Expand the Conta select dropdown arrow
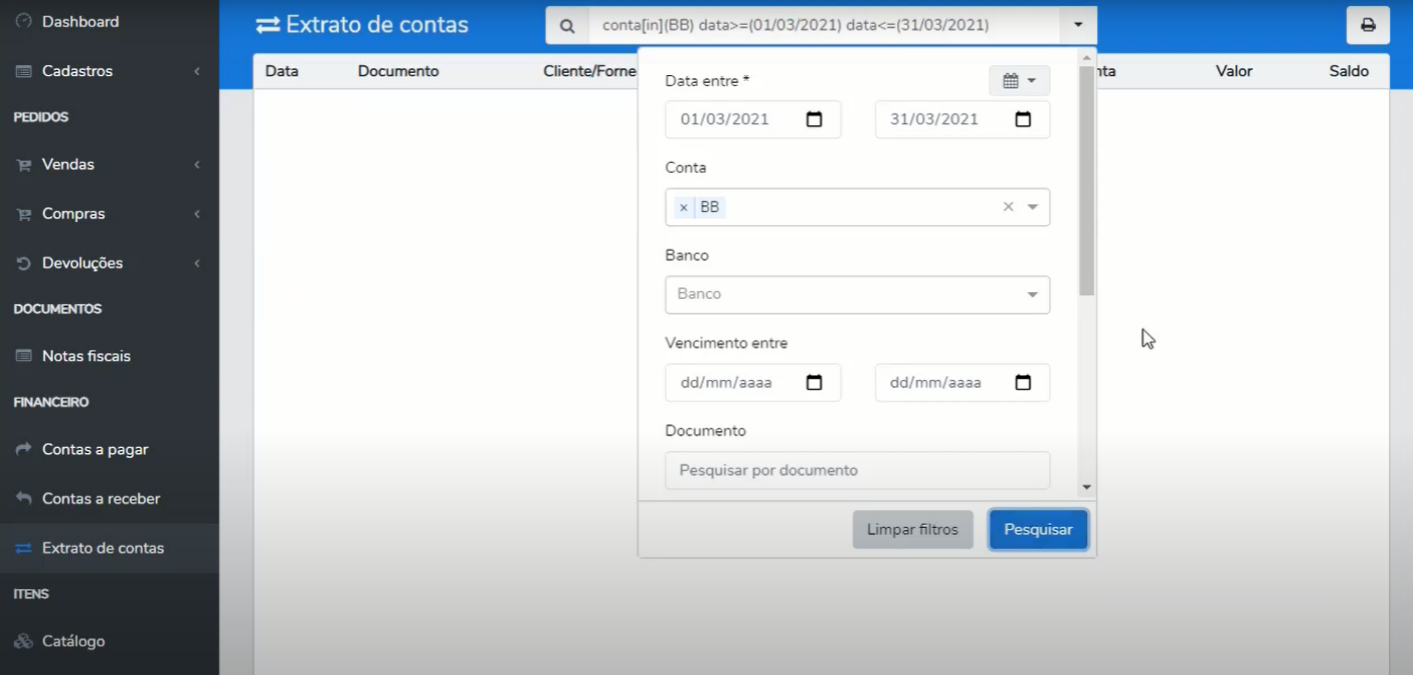 click(x=1033, y=207)
